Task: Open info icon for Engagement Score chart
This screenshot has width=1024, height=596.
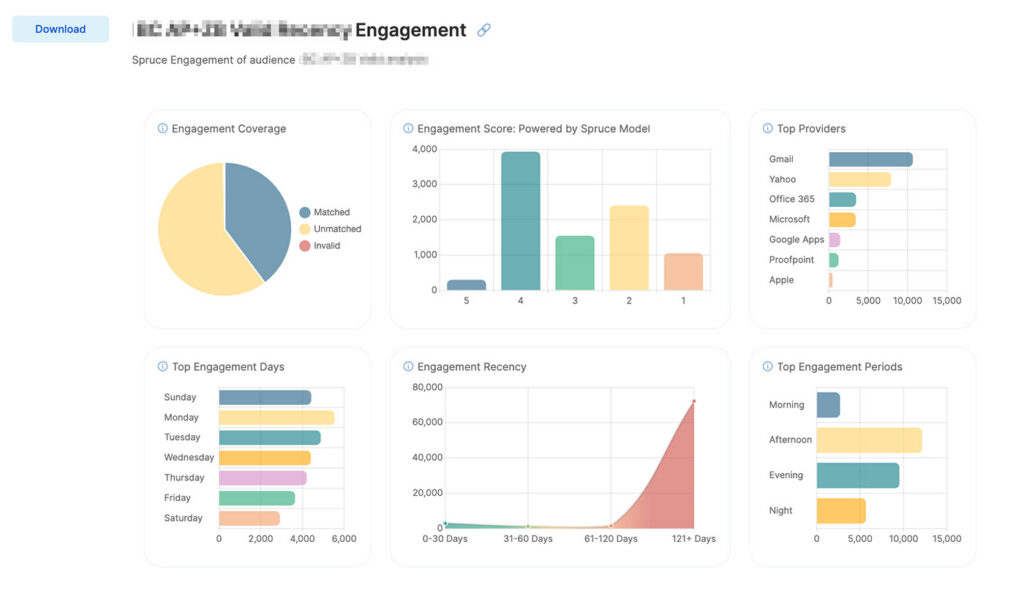Action: tap(408, 129)
